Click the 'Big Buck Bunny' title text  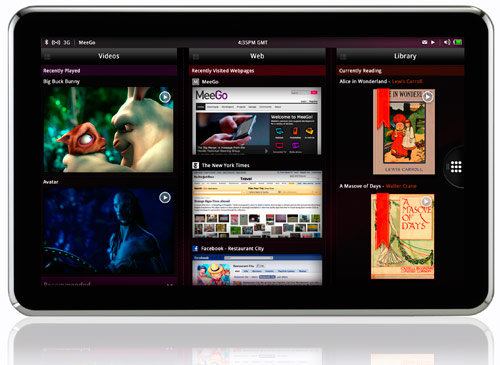[61, 81]
